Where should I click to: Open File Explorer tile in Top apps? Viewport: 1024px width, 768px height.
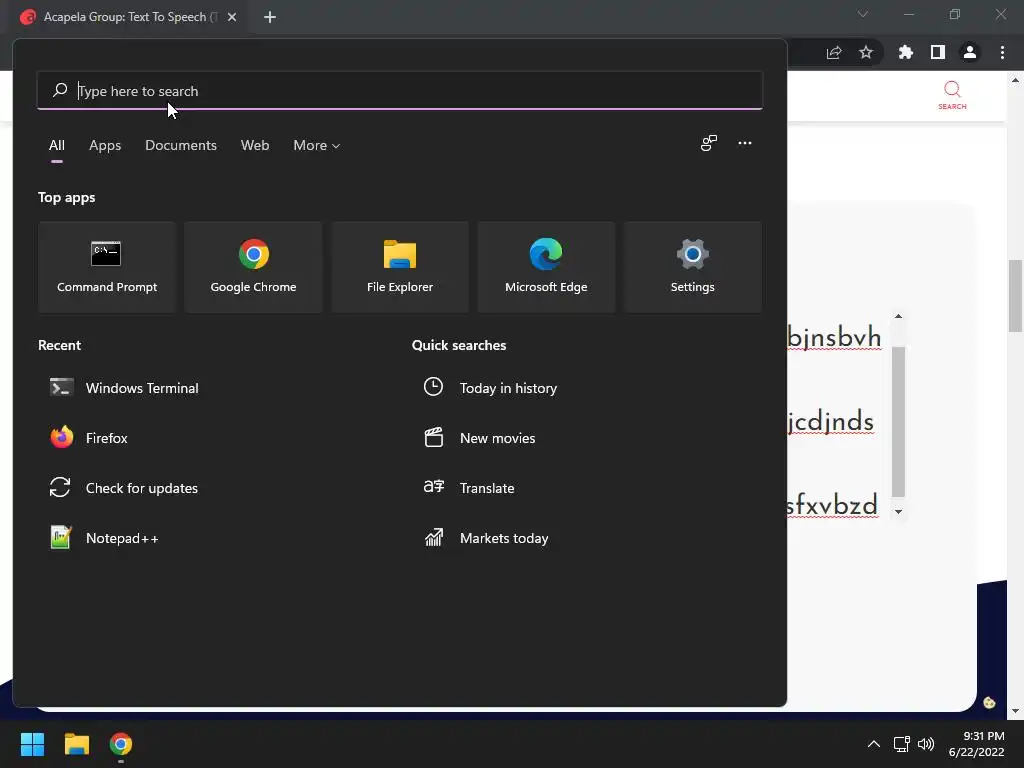point(400,267)
